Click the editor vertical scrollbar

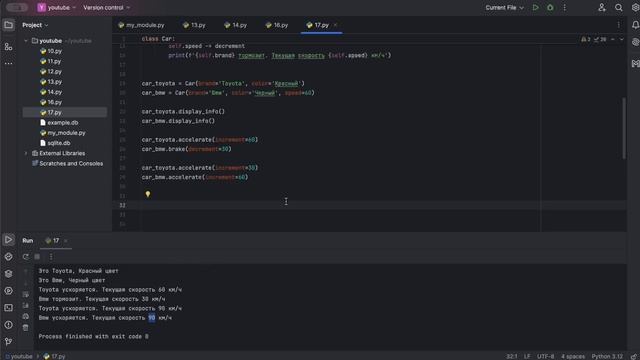(624, 128)
